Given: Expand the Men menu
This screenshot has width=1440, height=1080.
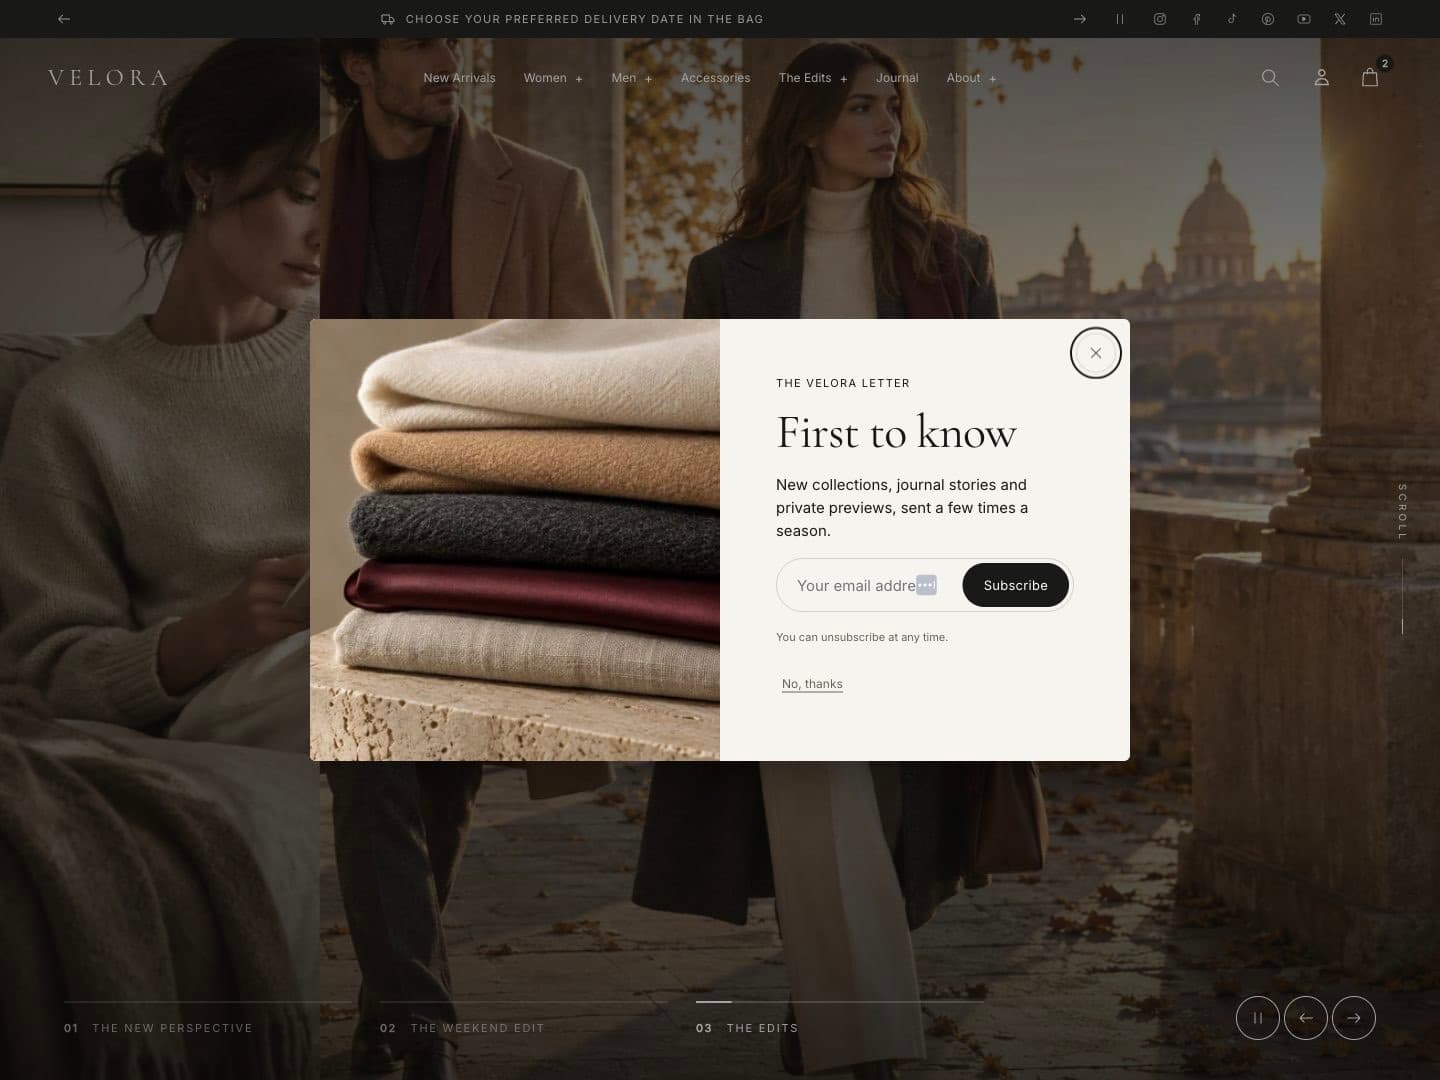Looking at the screenshot, I should [x=632, y=78].
